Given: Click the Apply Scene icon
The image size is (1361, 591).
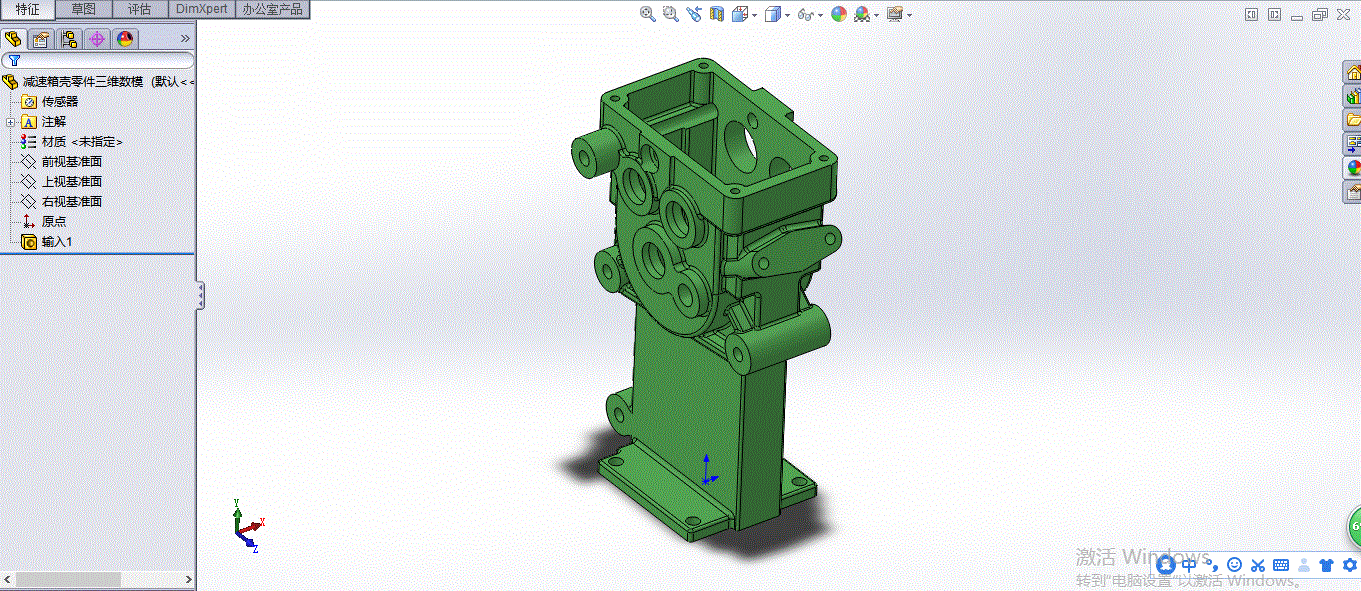Looking at the screenshot, I should (x=861, y=14).
